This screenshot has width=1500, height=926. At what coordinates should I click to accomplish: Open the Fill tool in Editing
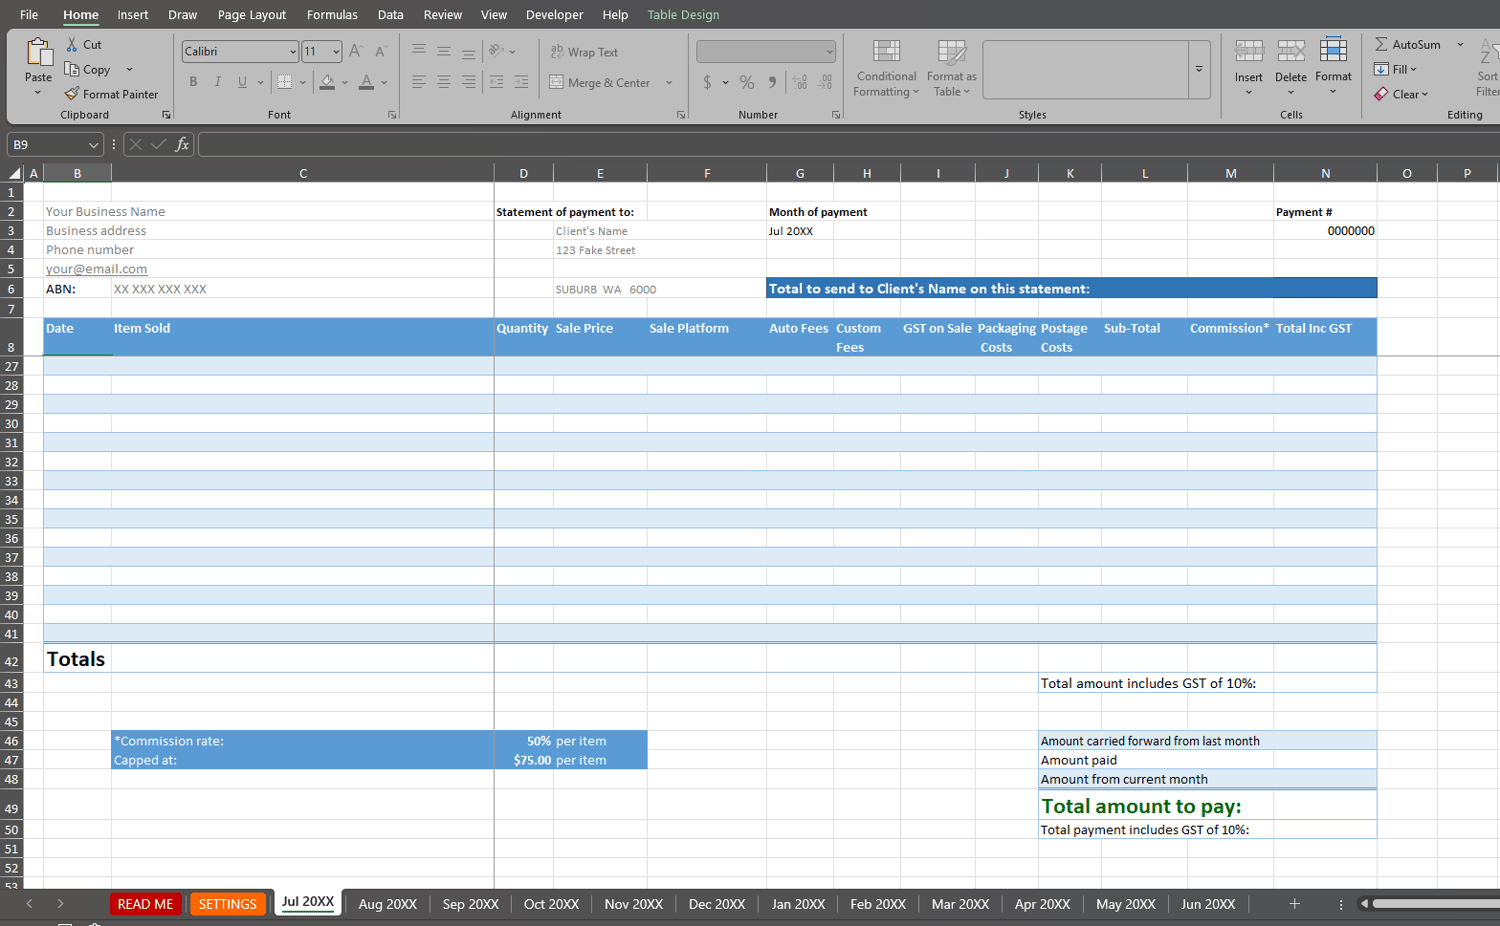point(1395,69)
